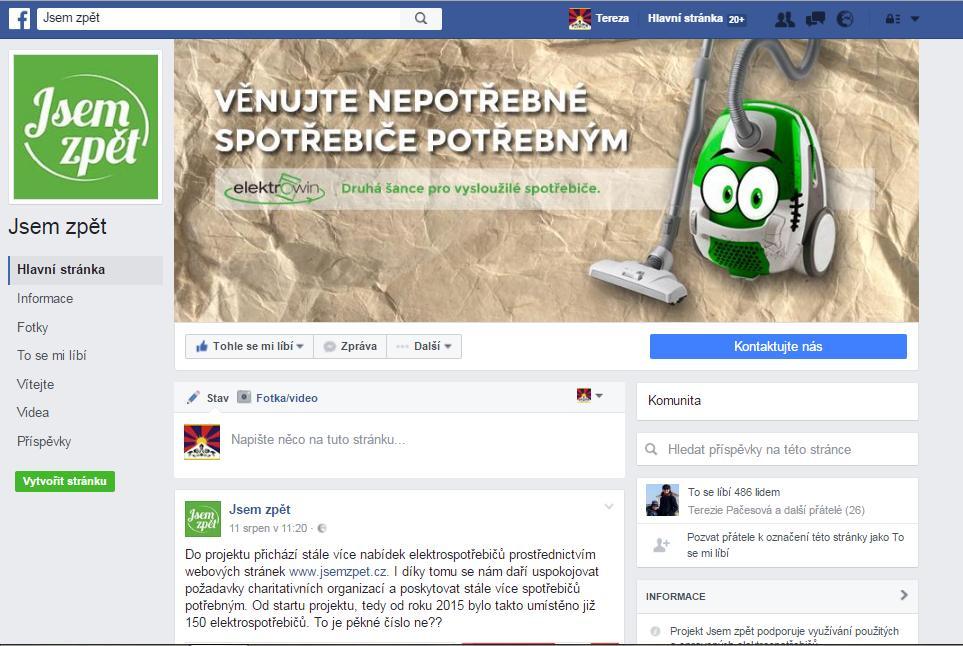
Task: Click the blue Kontaktujte nás button
Action: [778, 346]
